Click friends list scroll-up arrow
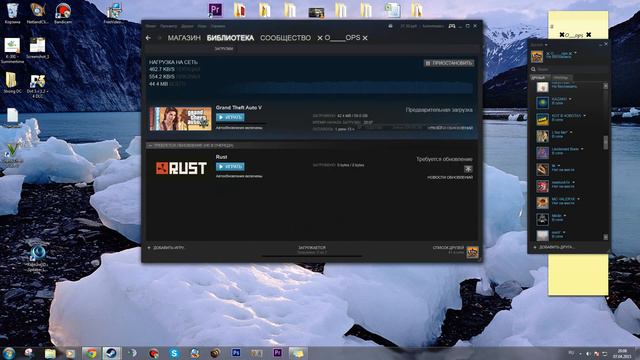The width and height of the screenshot is (640, 360). 605,86
